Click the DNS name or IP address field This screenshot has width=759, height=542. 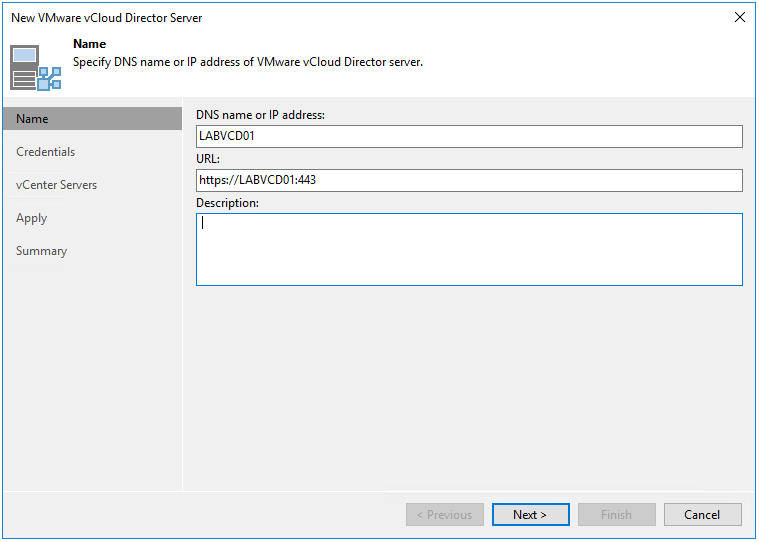pyautogui.click(x=468, y=136)
